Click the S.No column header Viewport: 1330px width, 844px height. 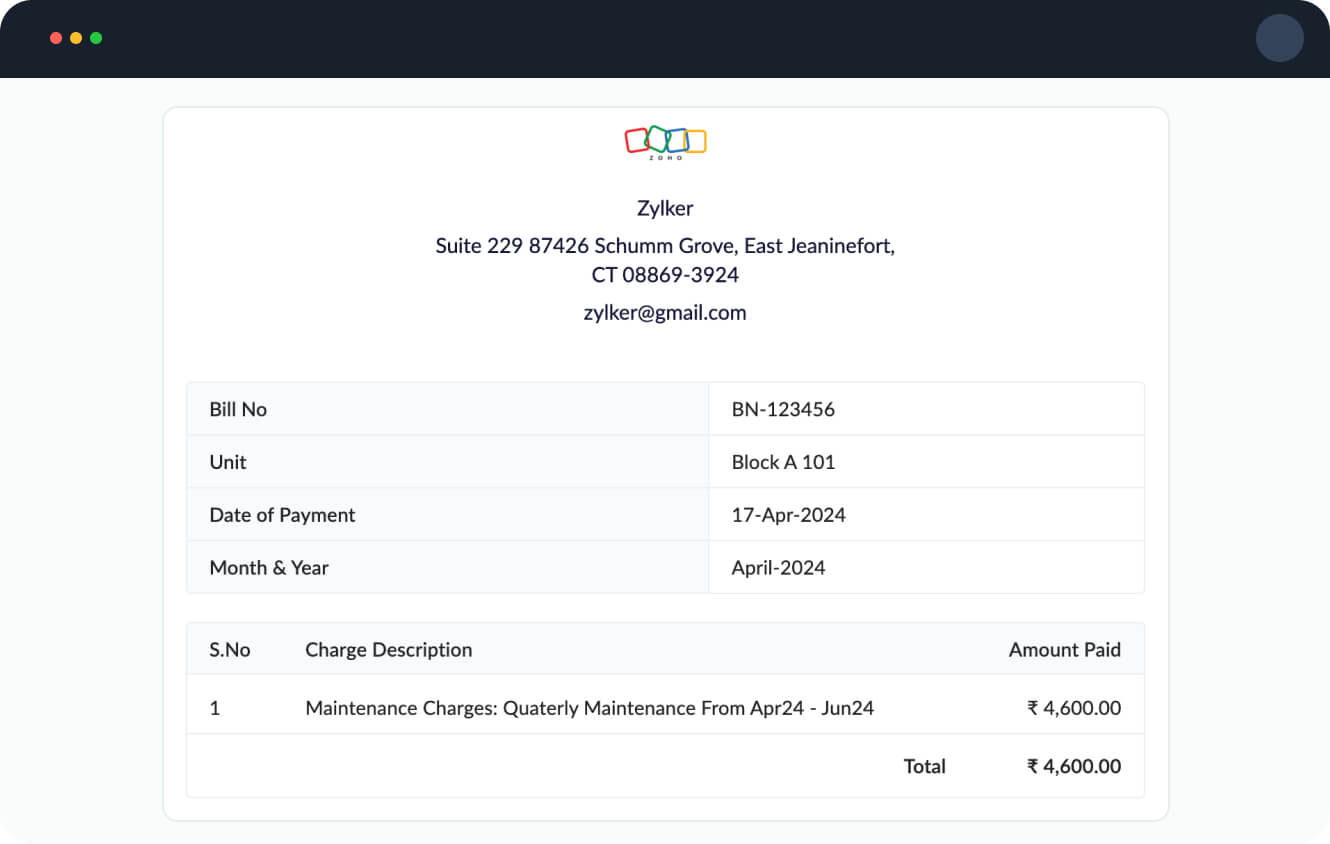tap(229, 649)
